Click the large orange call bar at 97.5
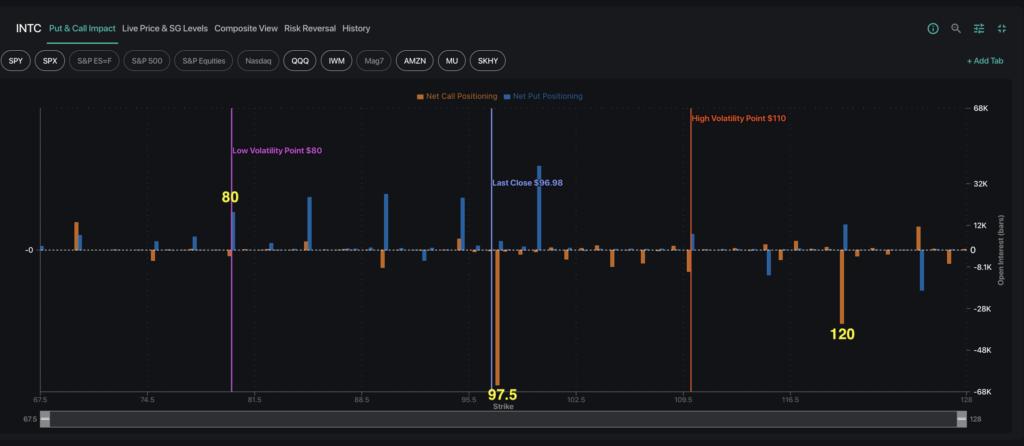The width and height of the screenshot is (1024, 446). pyautogui.click(x=497, y=317)
